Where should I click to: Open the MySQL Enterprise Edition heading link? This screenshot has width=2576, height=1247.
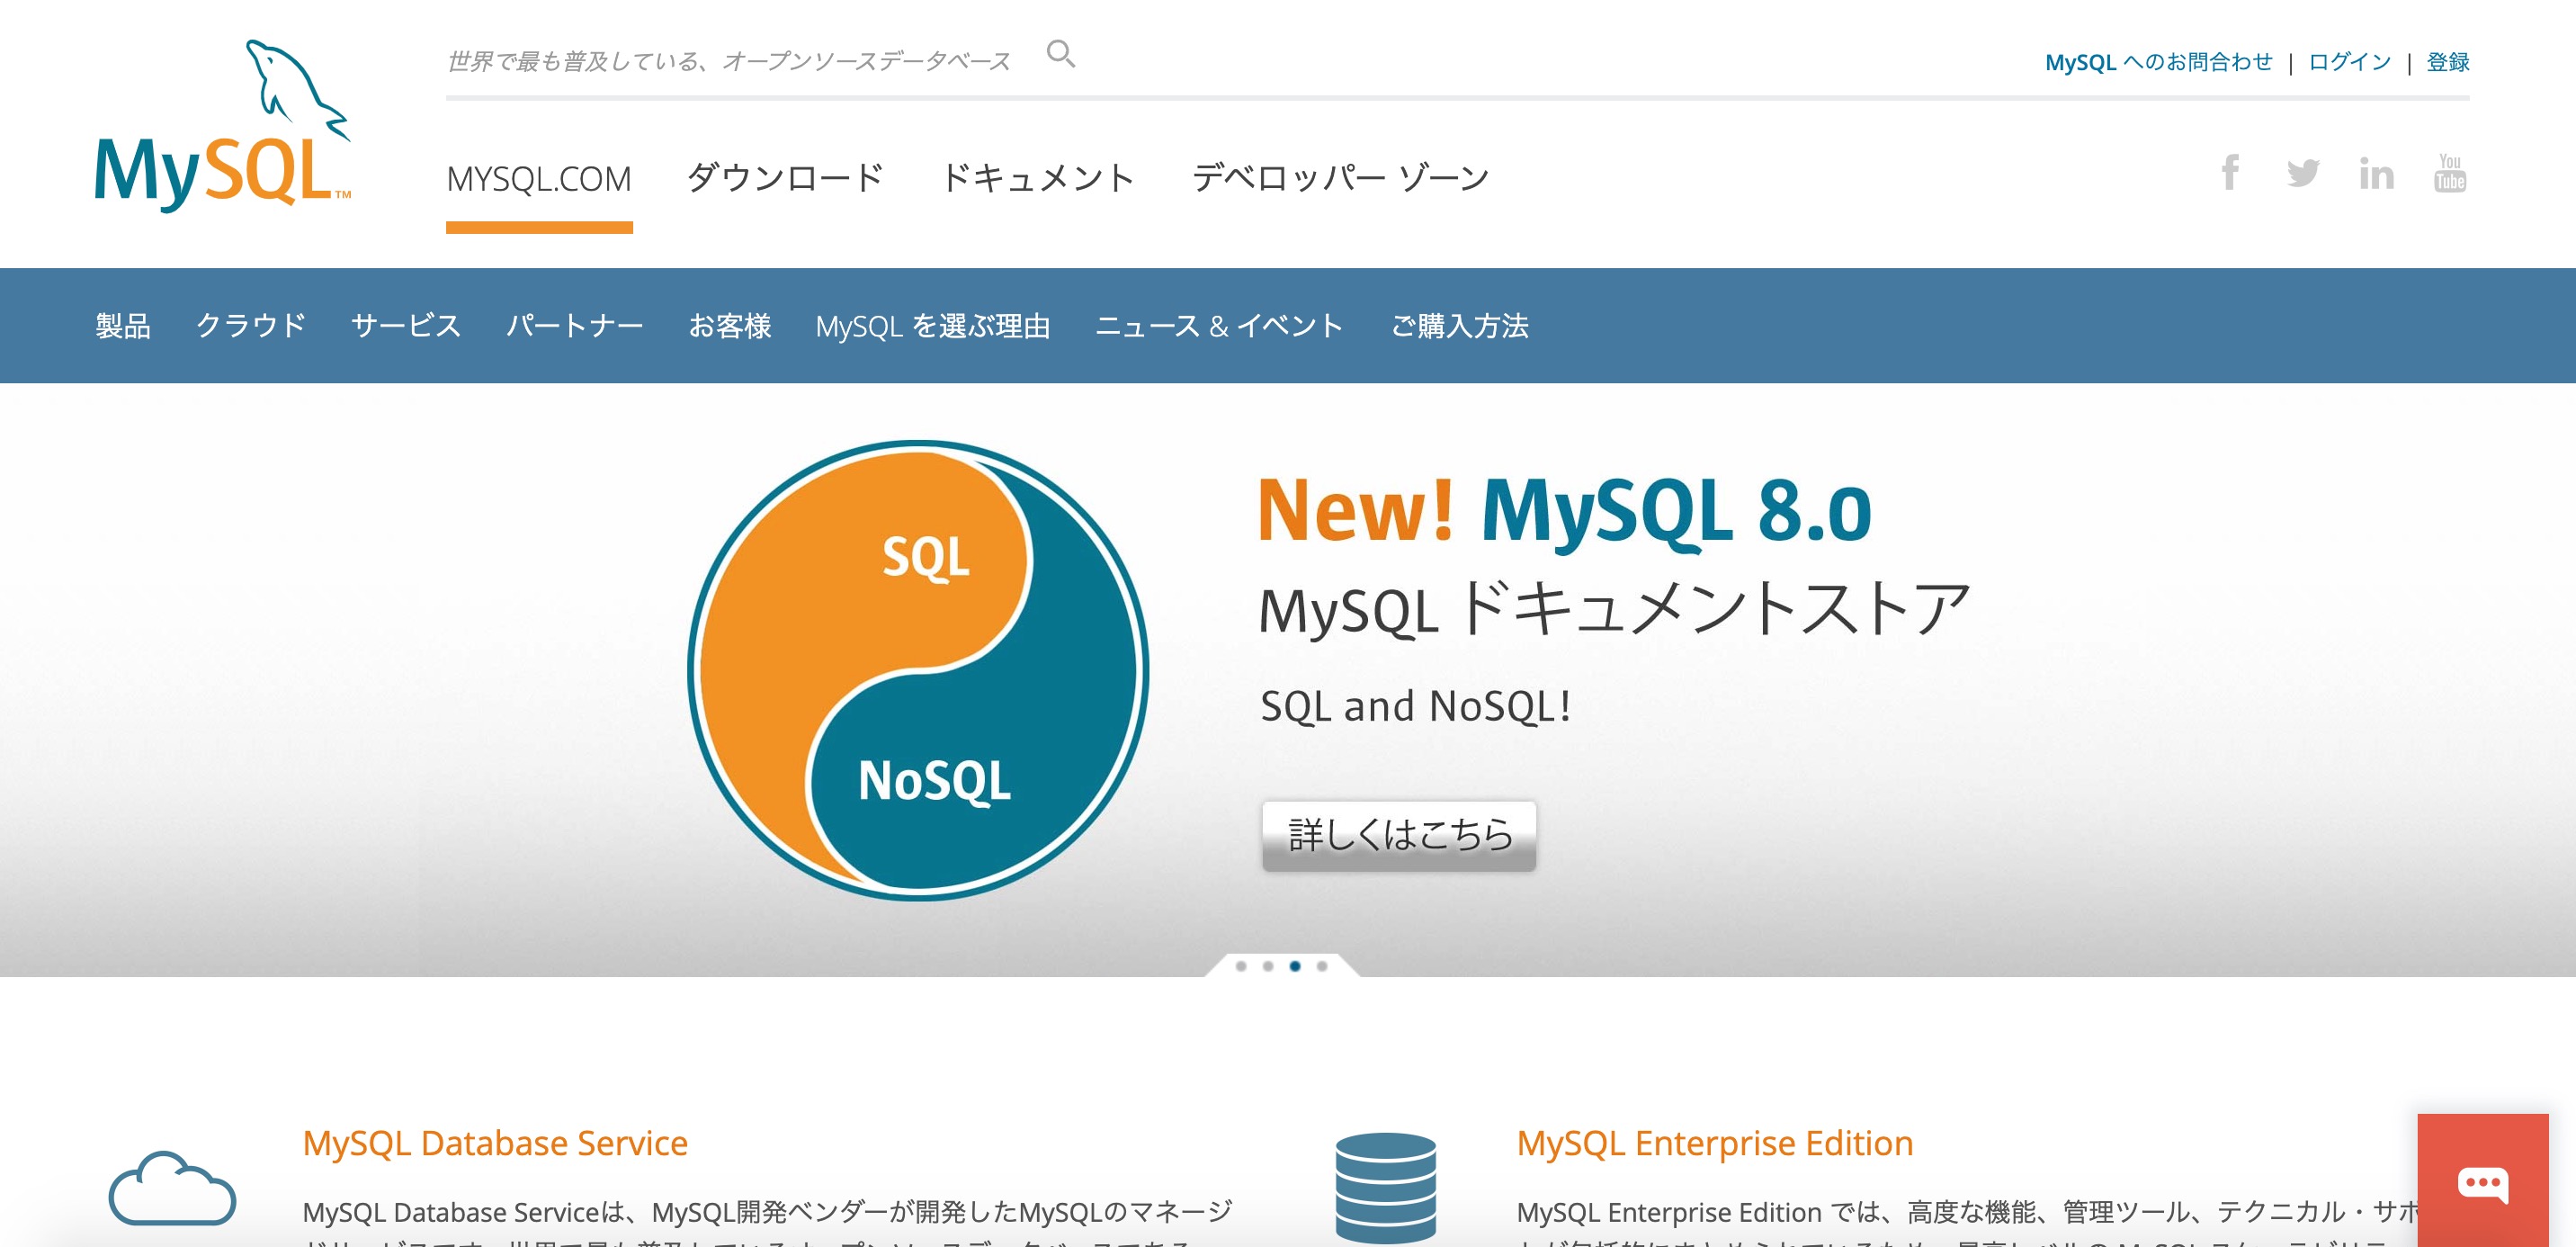tap(1715, 1143)
